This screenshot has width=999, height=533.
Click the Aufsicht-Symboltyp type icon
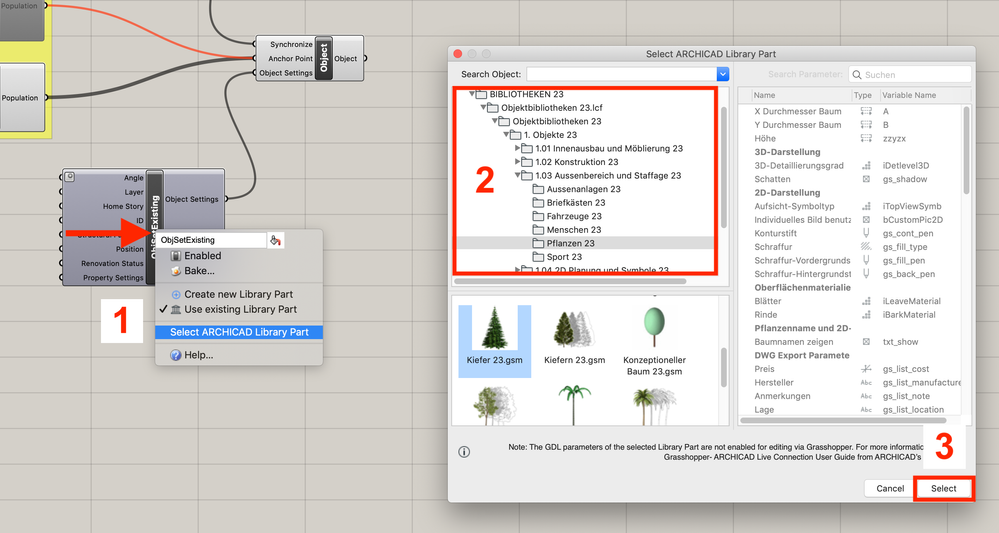[x=866, y=206]
